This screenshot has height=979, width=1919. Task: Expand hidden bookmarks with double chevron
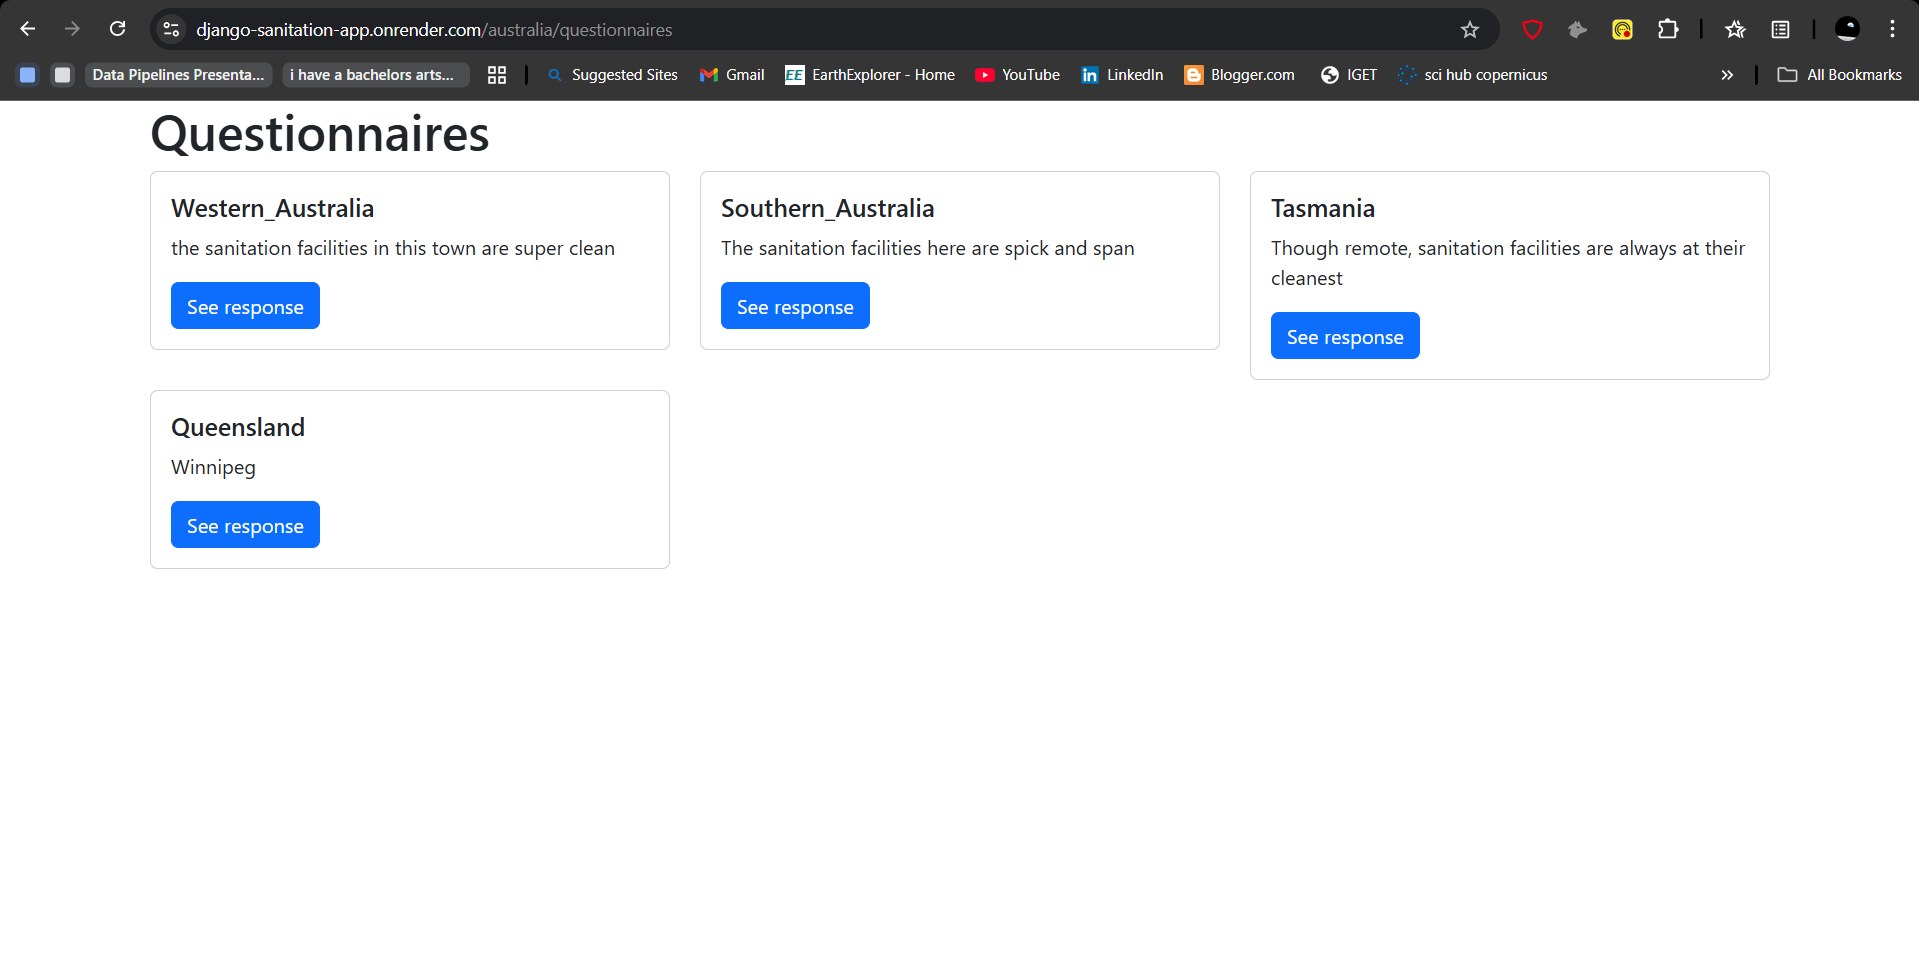coord(1726,75)
